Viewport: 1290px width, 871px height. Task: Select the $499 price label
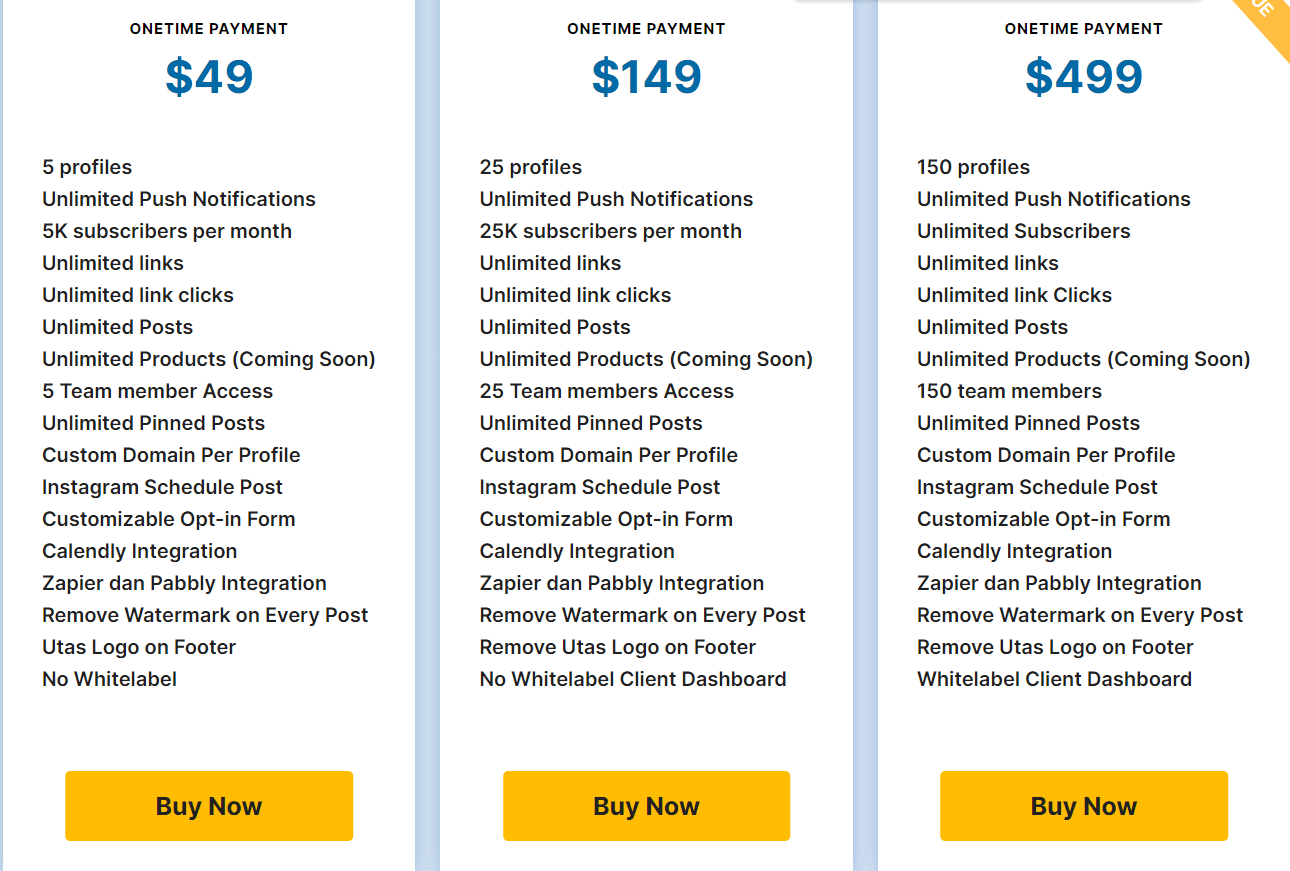coord(1083,76)
